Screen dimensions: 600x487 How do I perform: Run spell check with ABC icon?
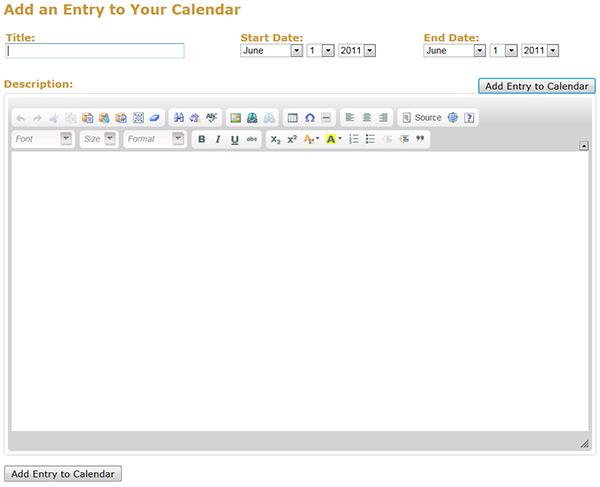212,117
